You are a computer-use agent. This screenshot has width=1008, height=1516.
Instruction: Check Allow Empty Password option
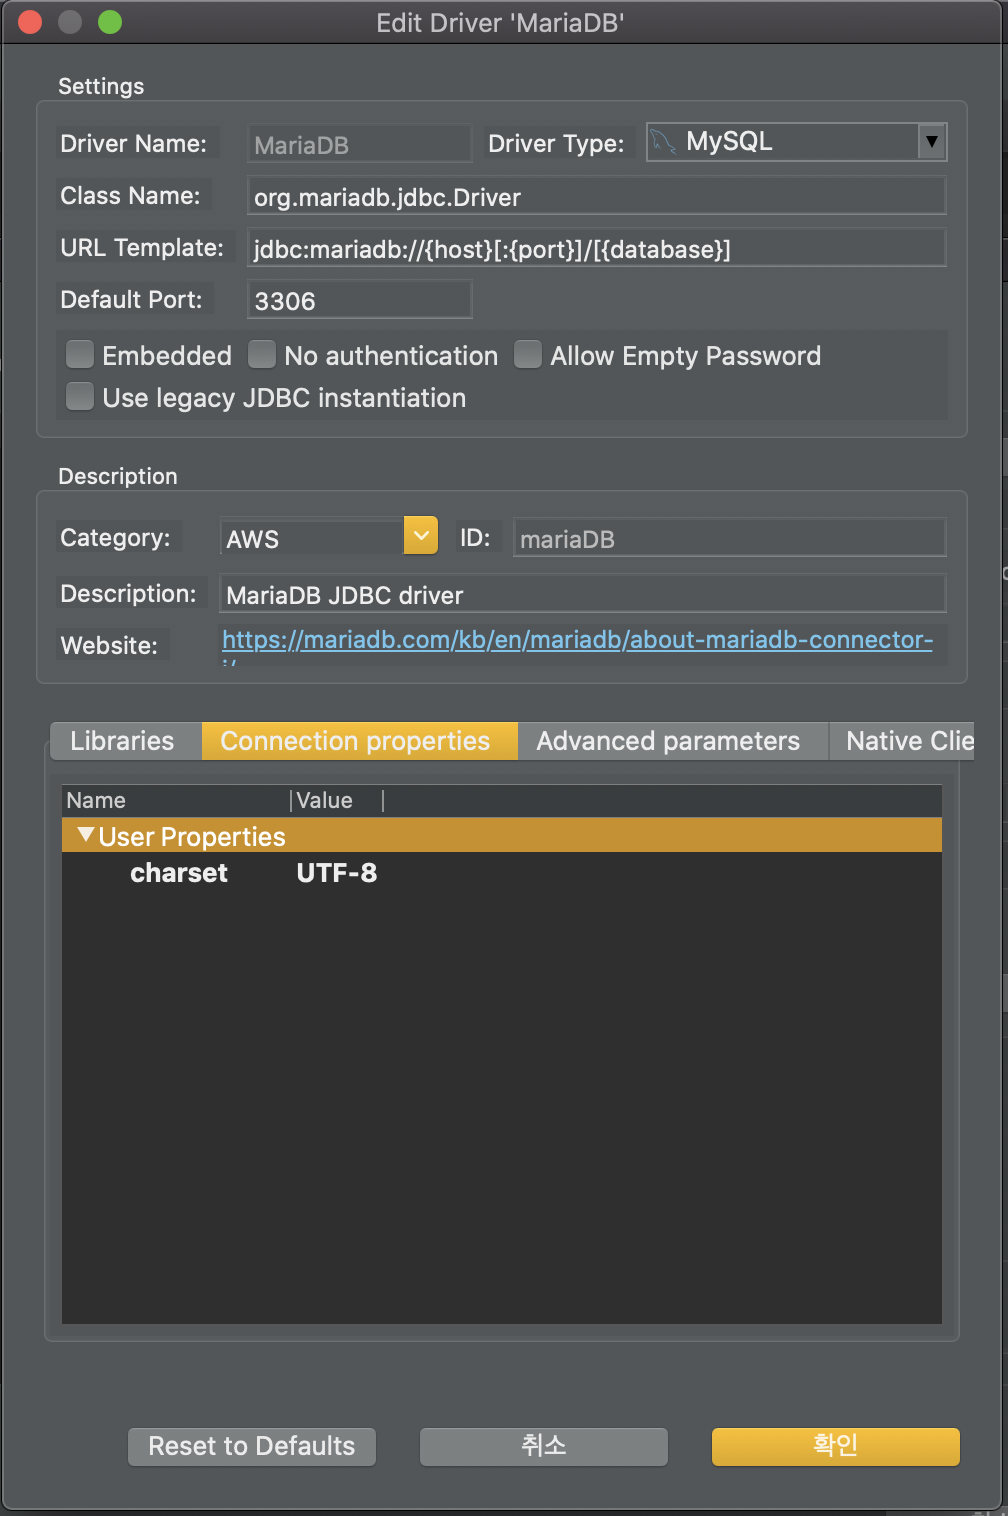pyautogui.click(x=528, y=354)
